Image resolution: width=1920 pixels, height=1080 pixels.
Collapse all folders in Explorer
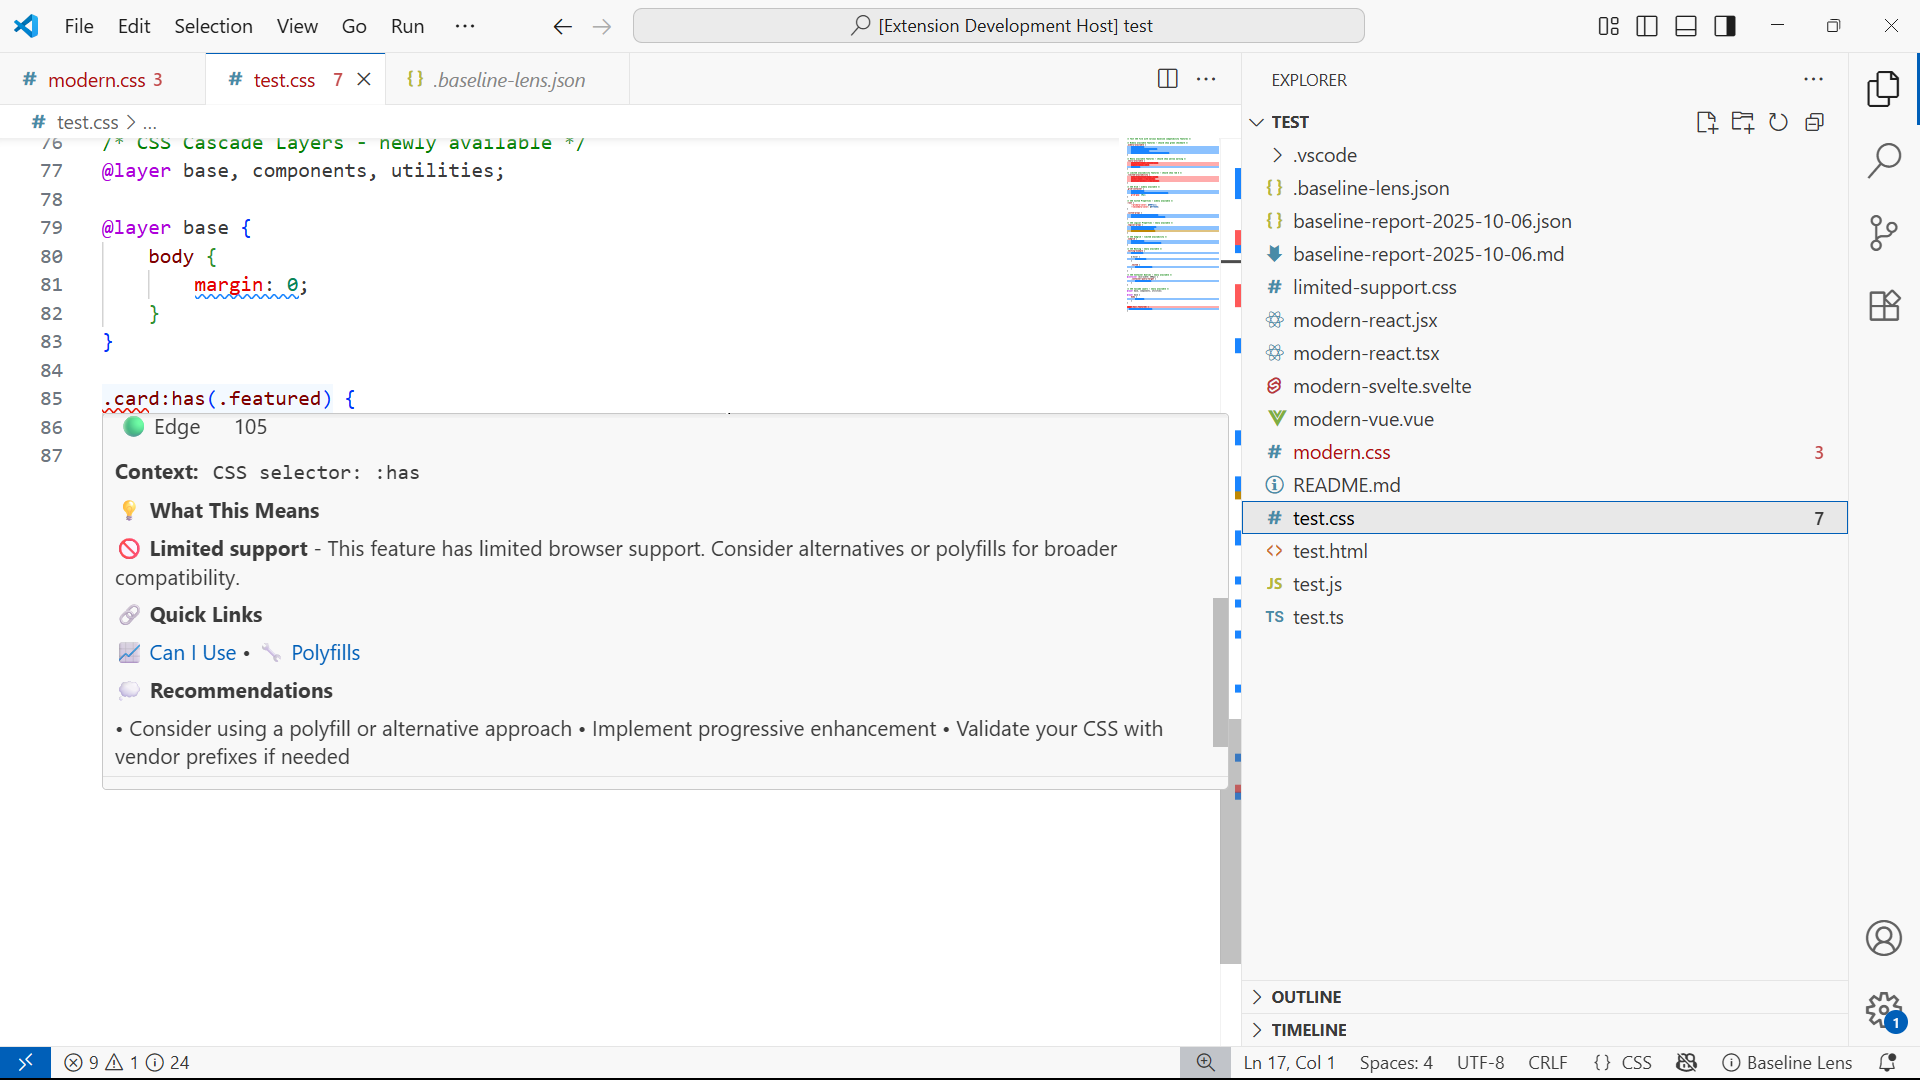1814,122
